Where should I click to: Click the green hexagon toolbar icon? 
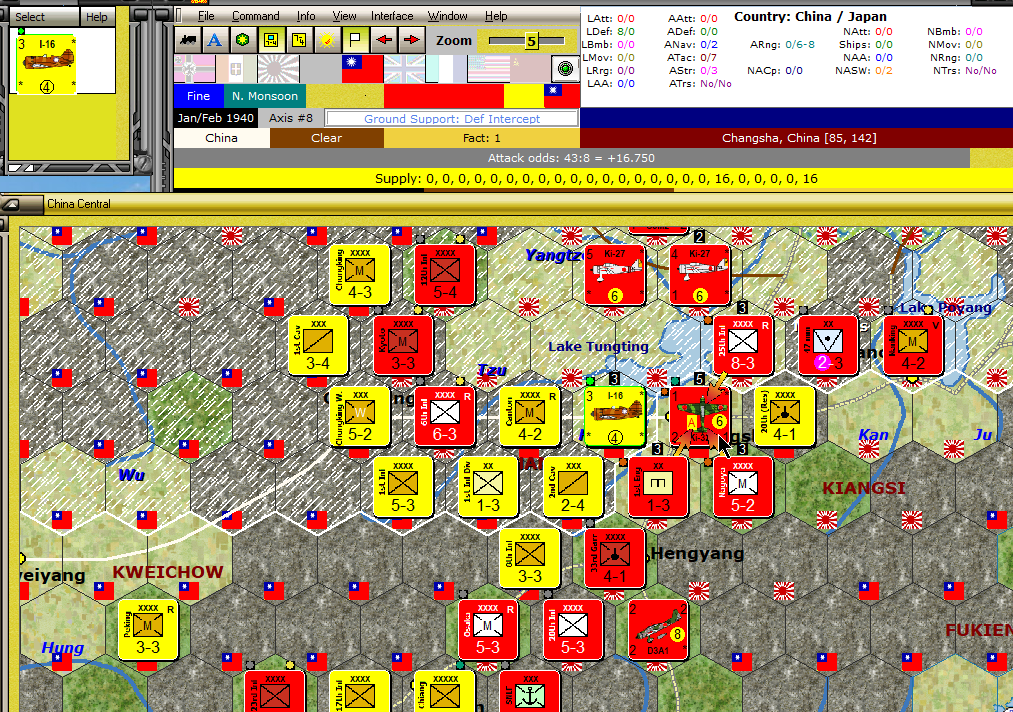coord(242,40)
